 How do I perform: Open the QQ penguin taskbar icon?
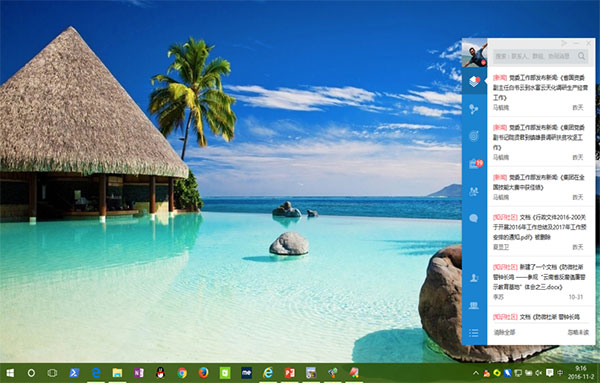(x=160, y=373)
